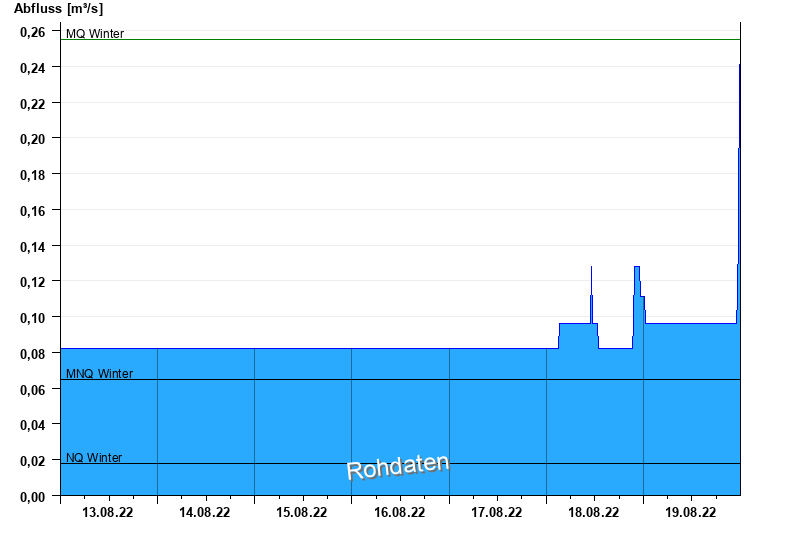Screen dimensions: 800x550
Task: Click the 0,20 y-axis tick label
Action: (x=33, y=139)
